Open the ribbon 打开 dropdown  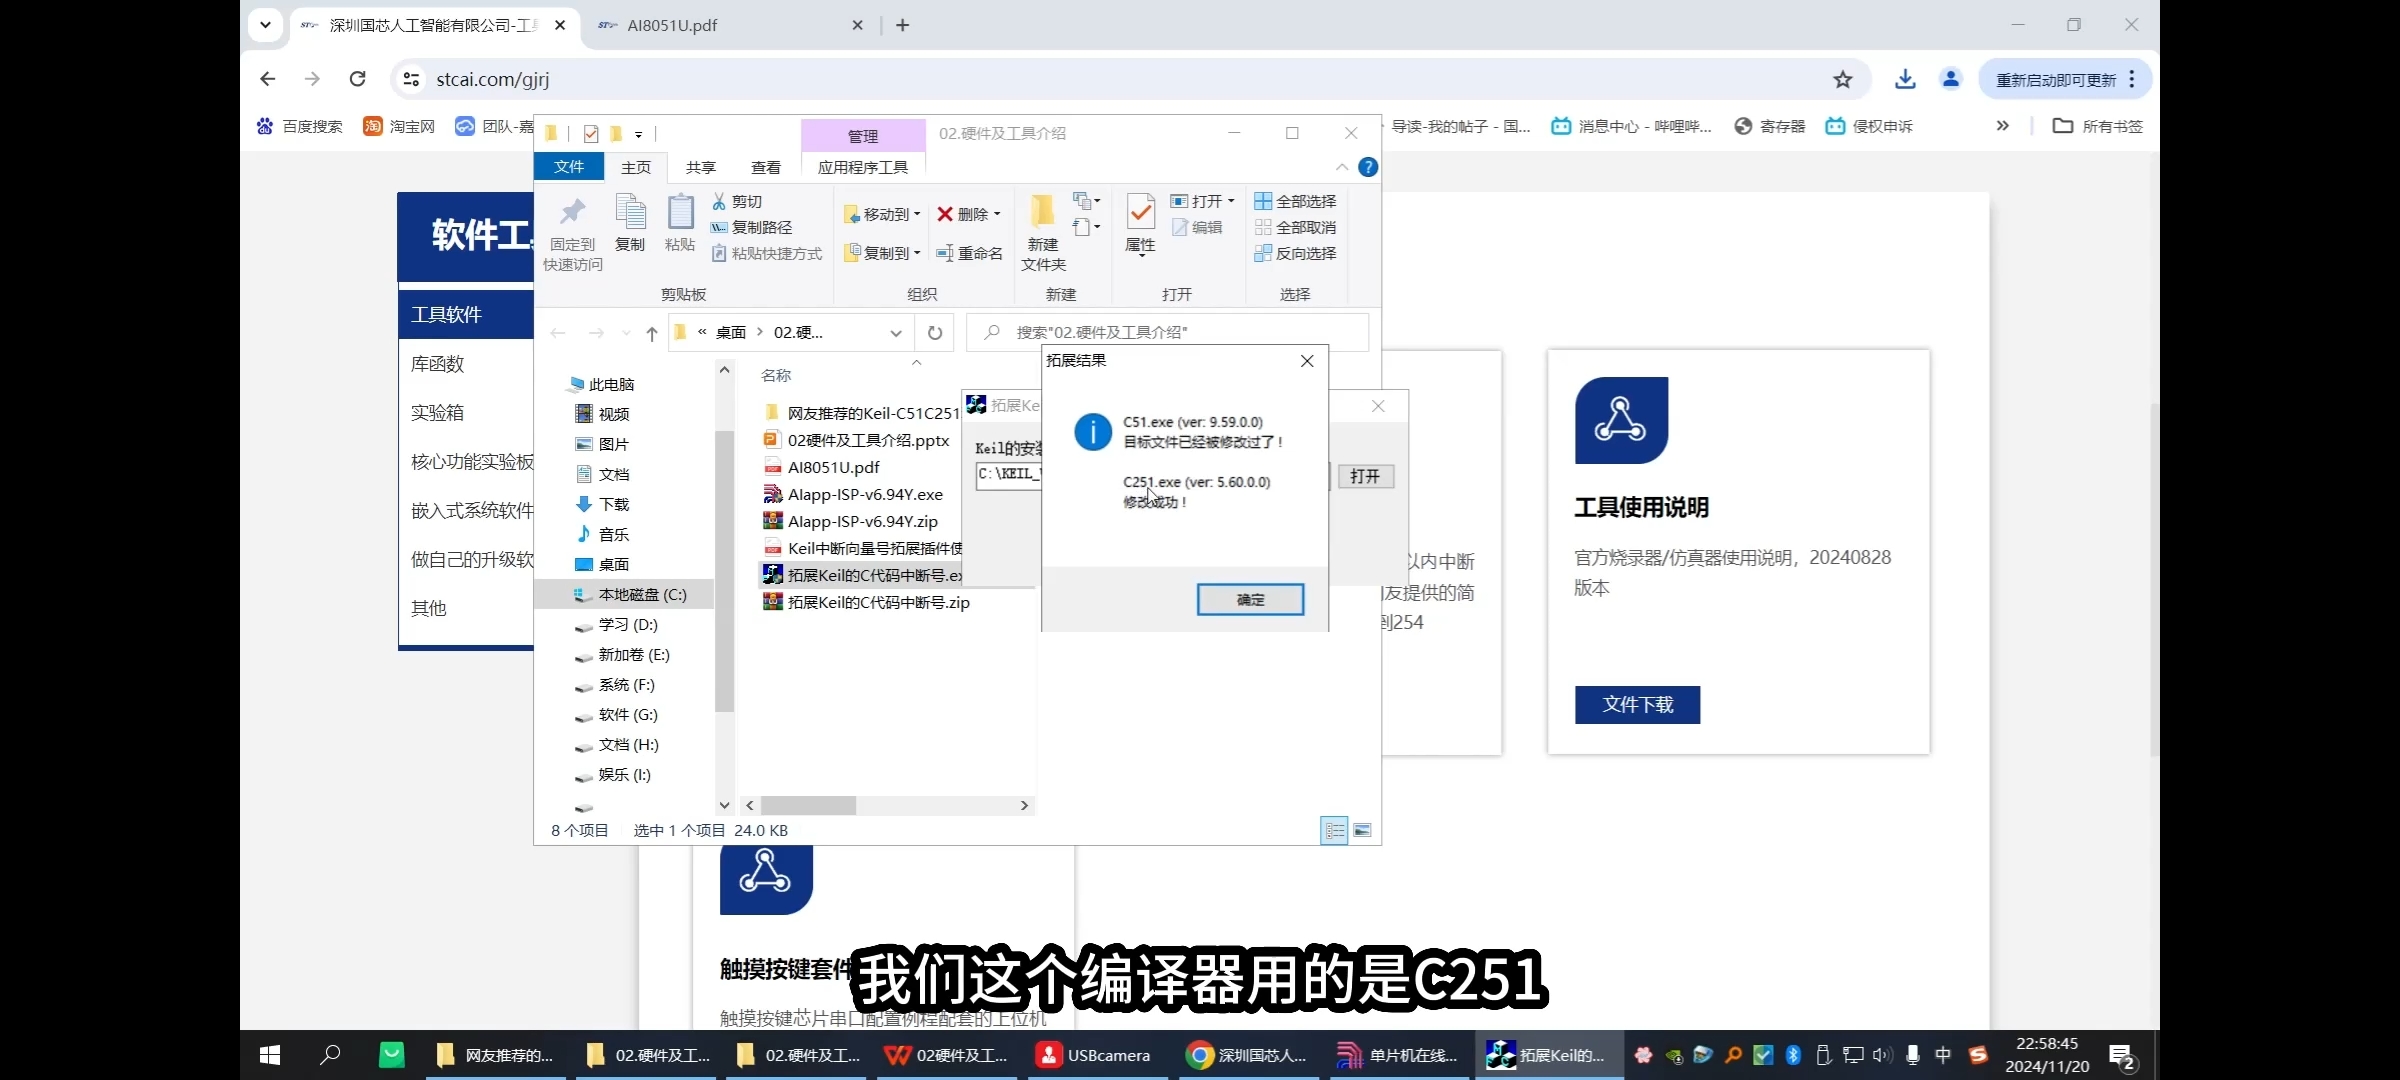click(x=1203, y=201)
